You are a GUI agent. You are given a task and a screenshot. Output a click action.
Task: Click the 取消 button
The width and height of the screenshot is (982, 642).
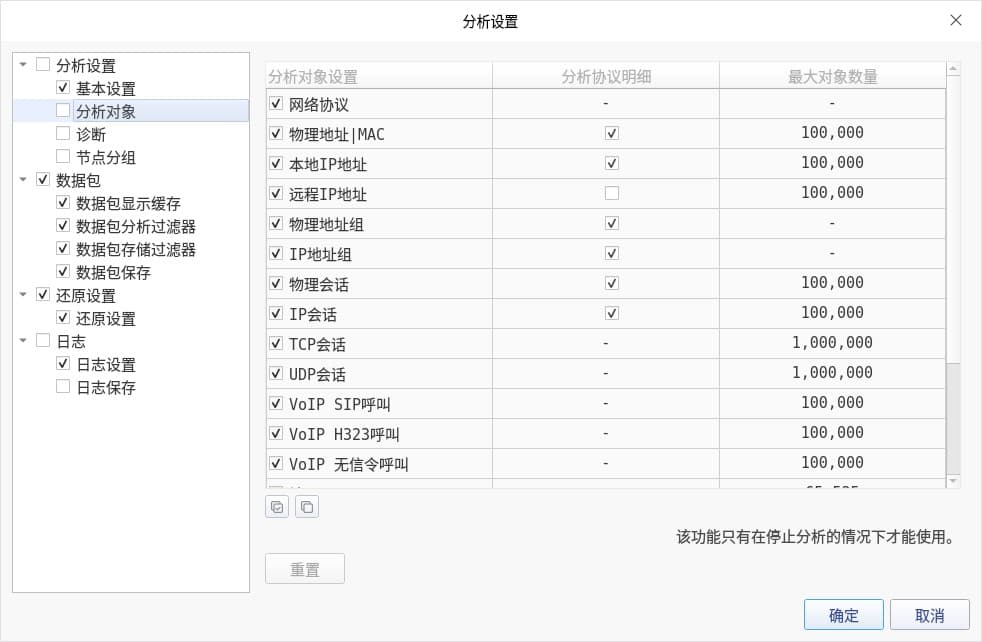[929, 615]
